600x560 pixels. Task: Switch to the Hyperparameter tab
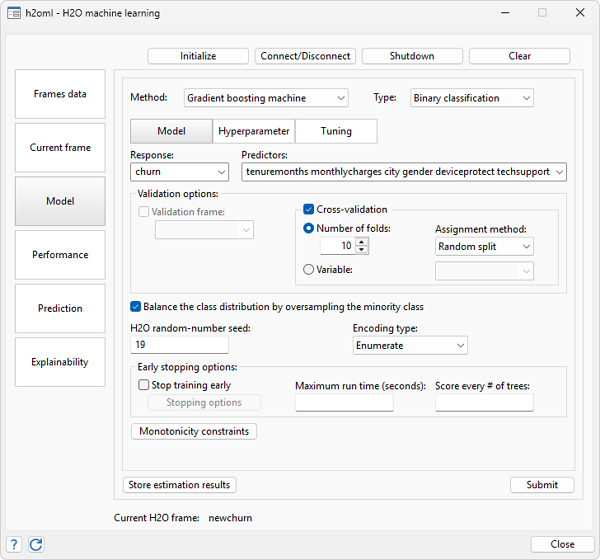(x=253, y=131)
